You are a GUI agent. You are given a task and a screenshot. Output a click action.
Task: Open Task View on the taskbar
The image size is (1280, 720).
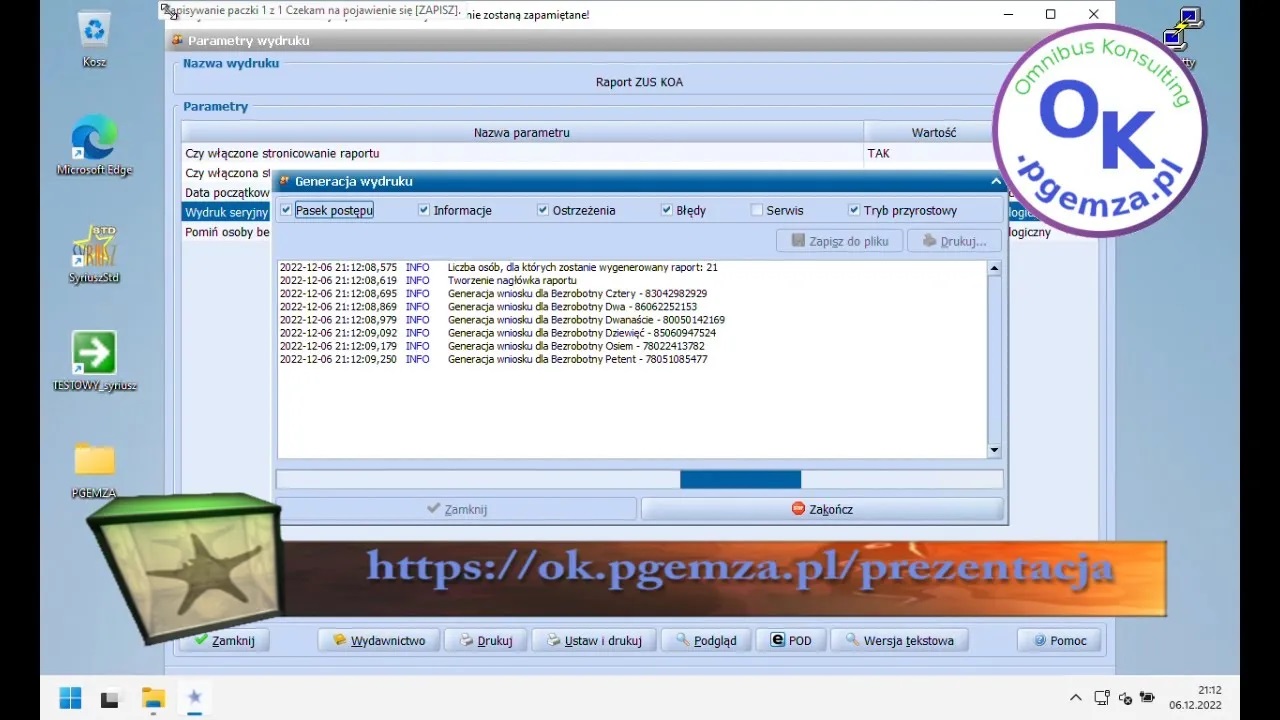111,698
